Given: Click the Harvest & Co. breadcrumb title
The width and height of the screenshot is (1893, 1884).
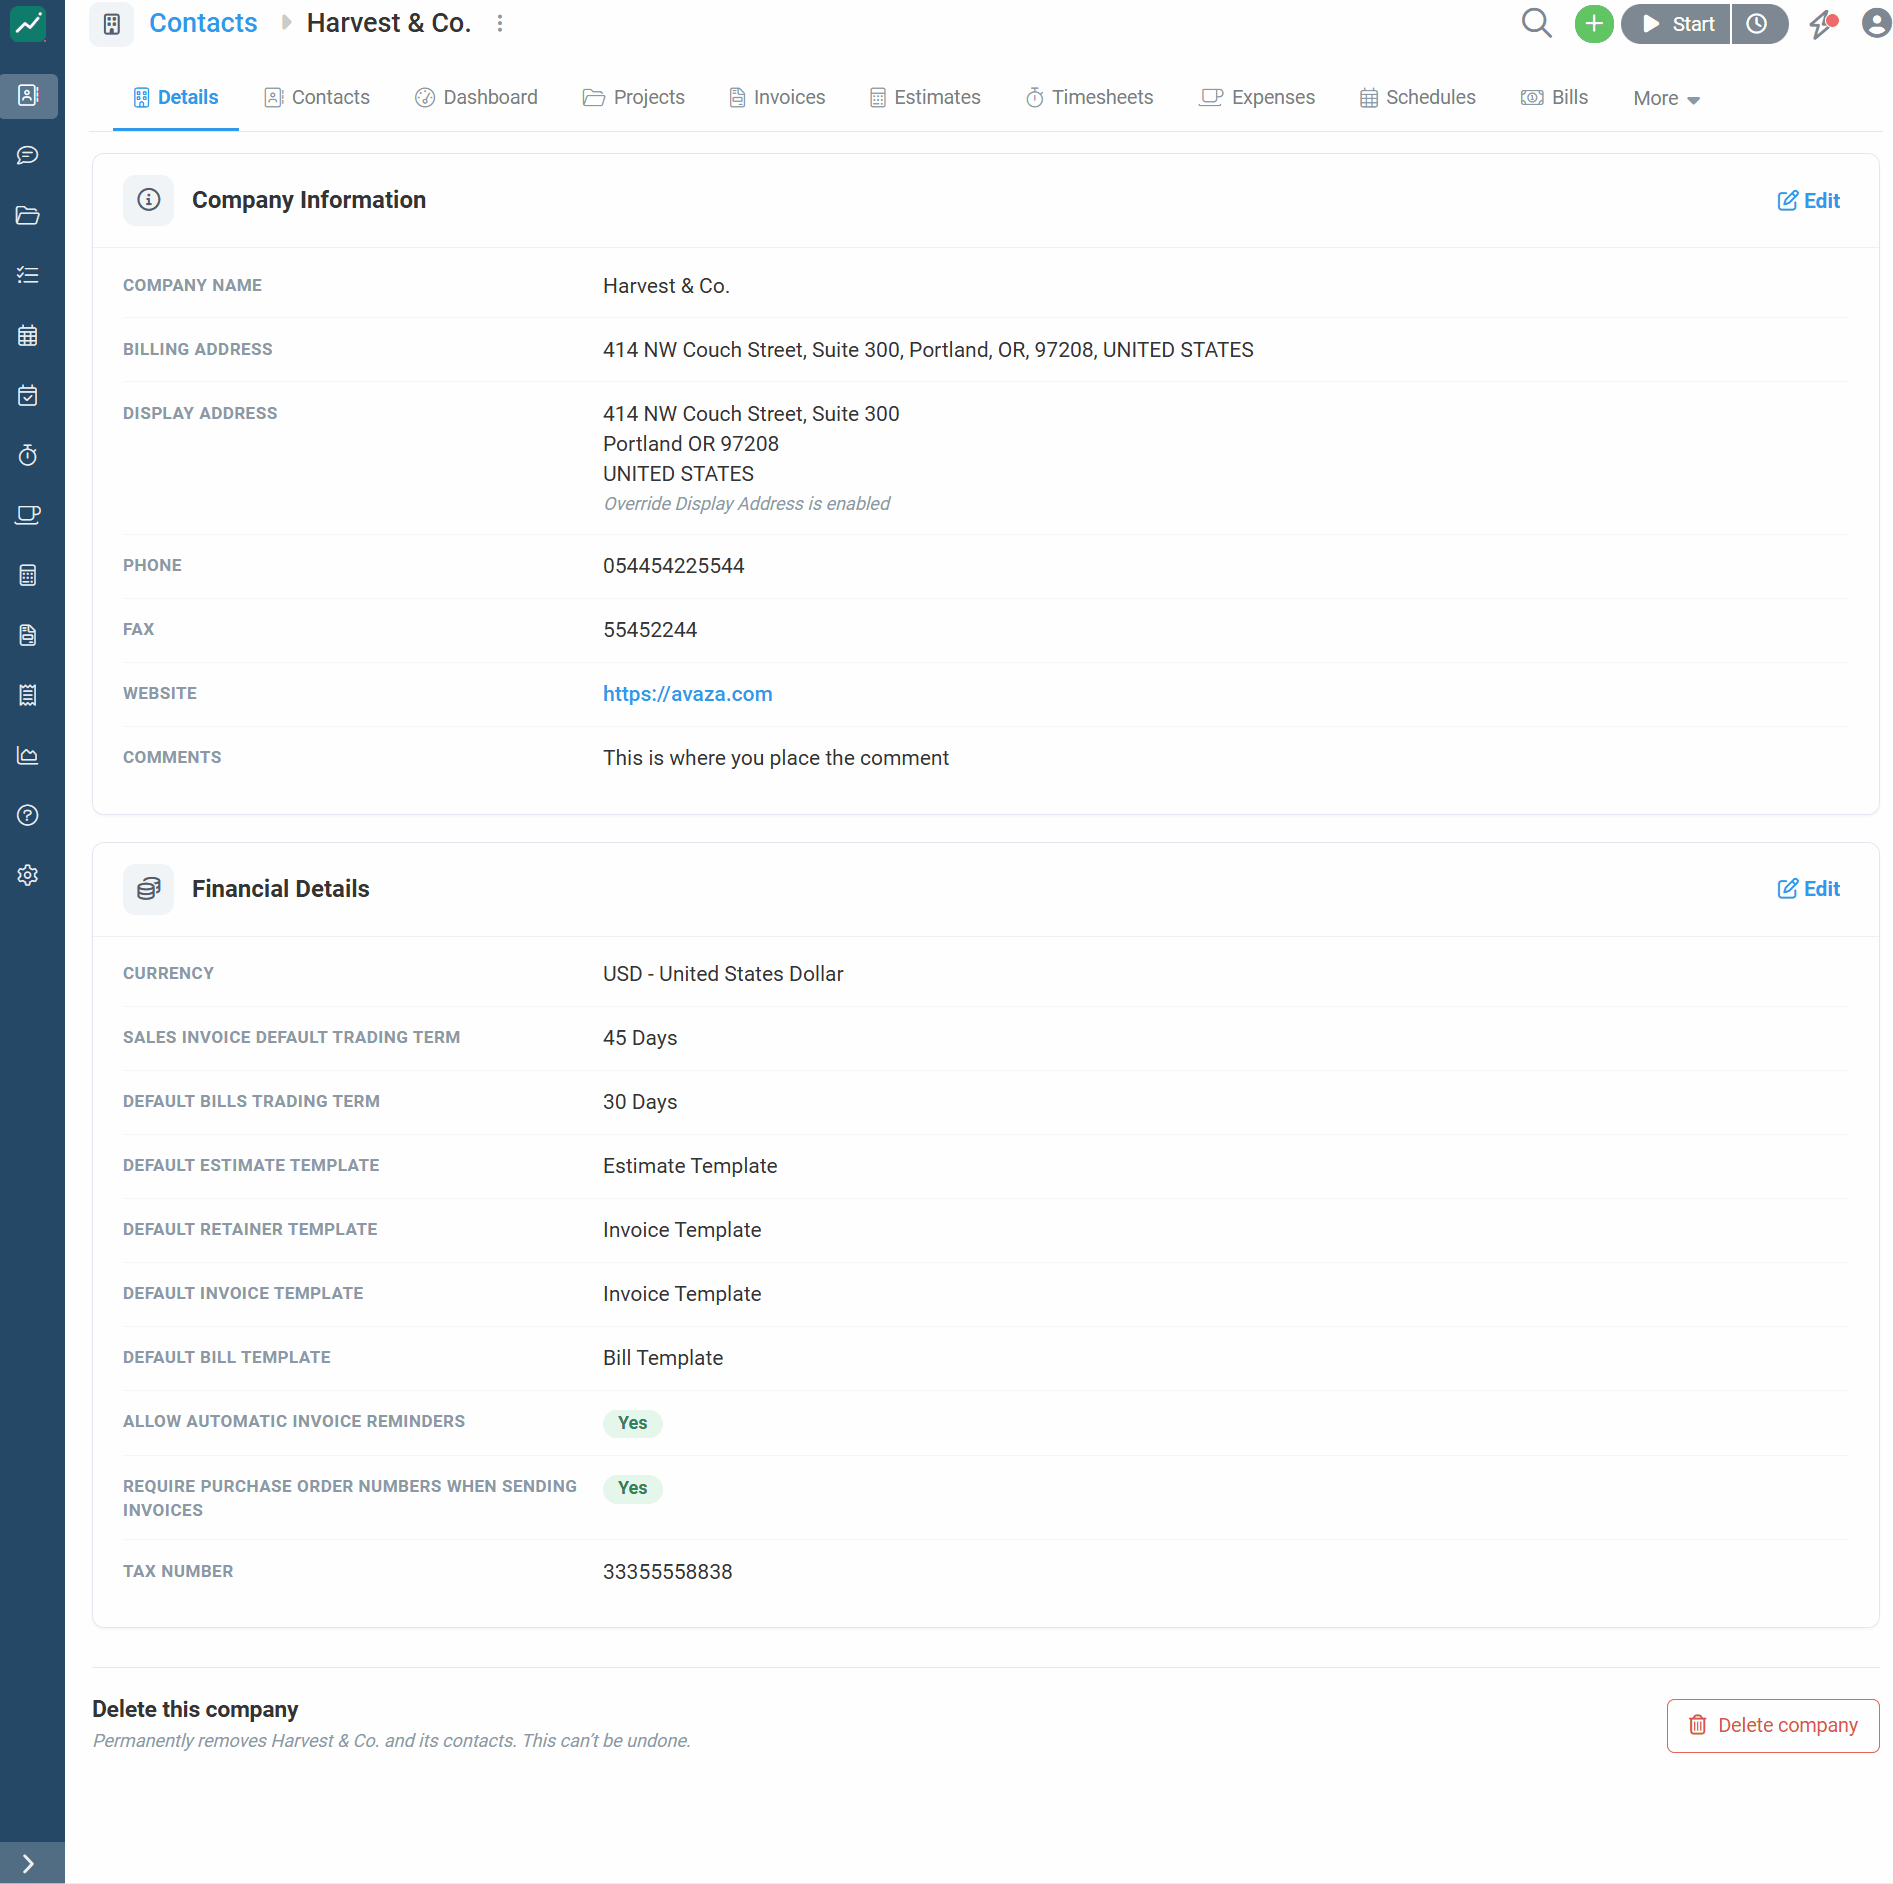Looking at the screenshot, I should coord(388,23).
